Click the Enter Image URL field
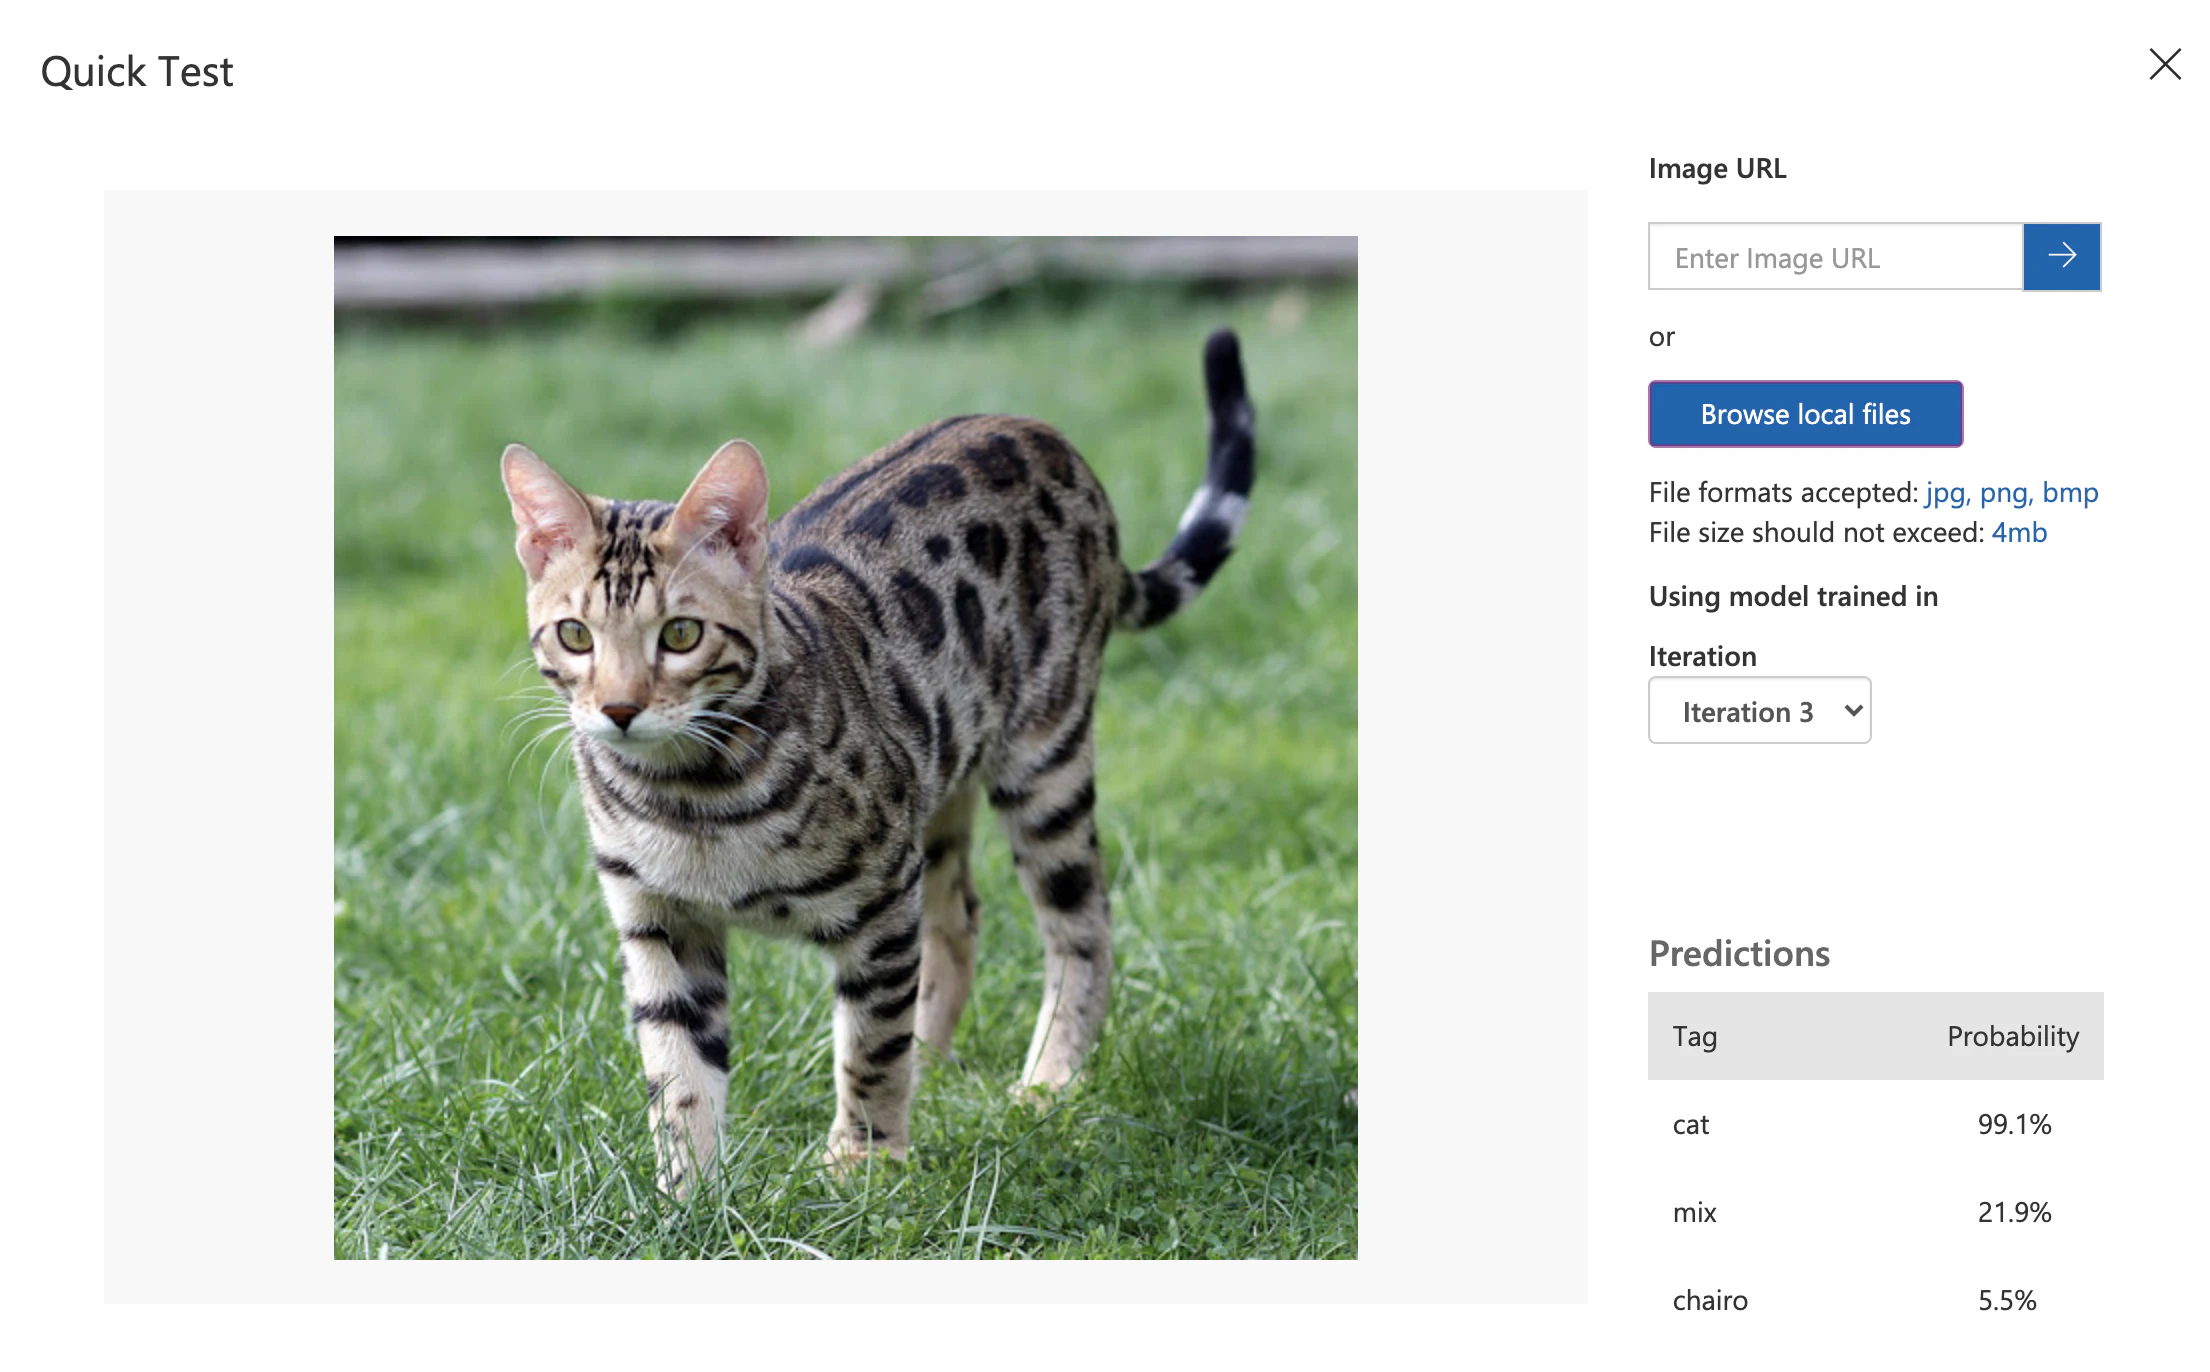 [1835, 257]
